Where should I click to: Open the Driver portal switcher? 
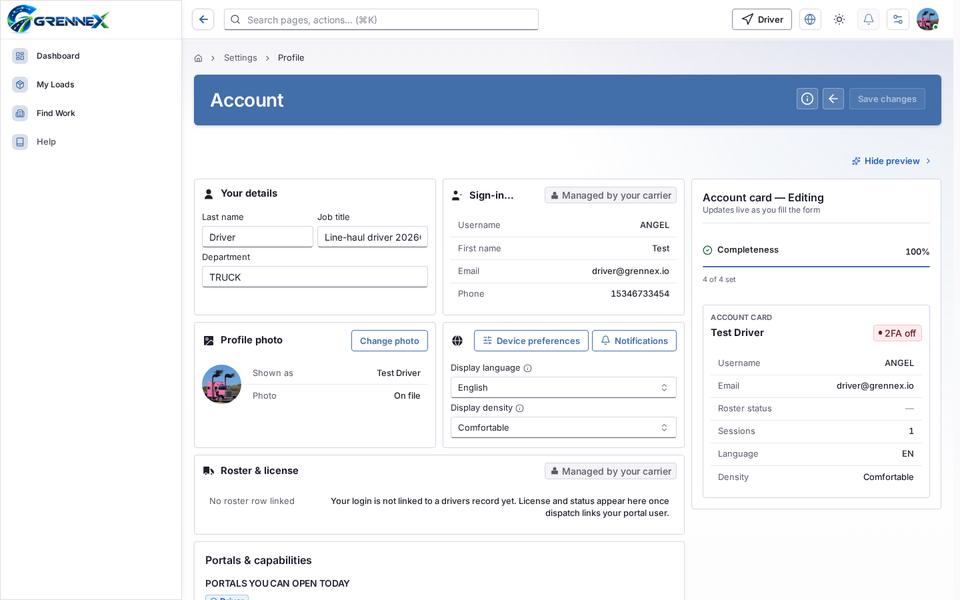click(x=762, y=20)
